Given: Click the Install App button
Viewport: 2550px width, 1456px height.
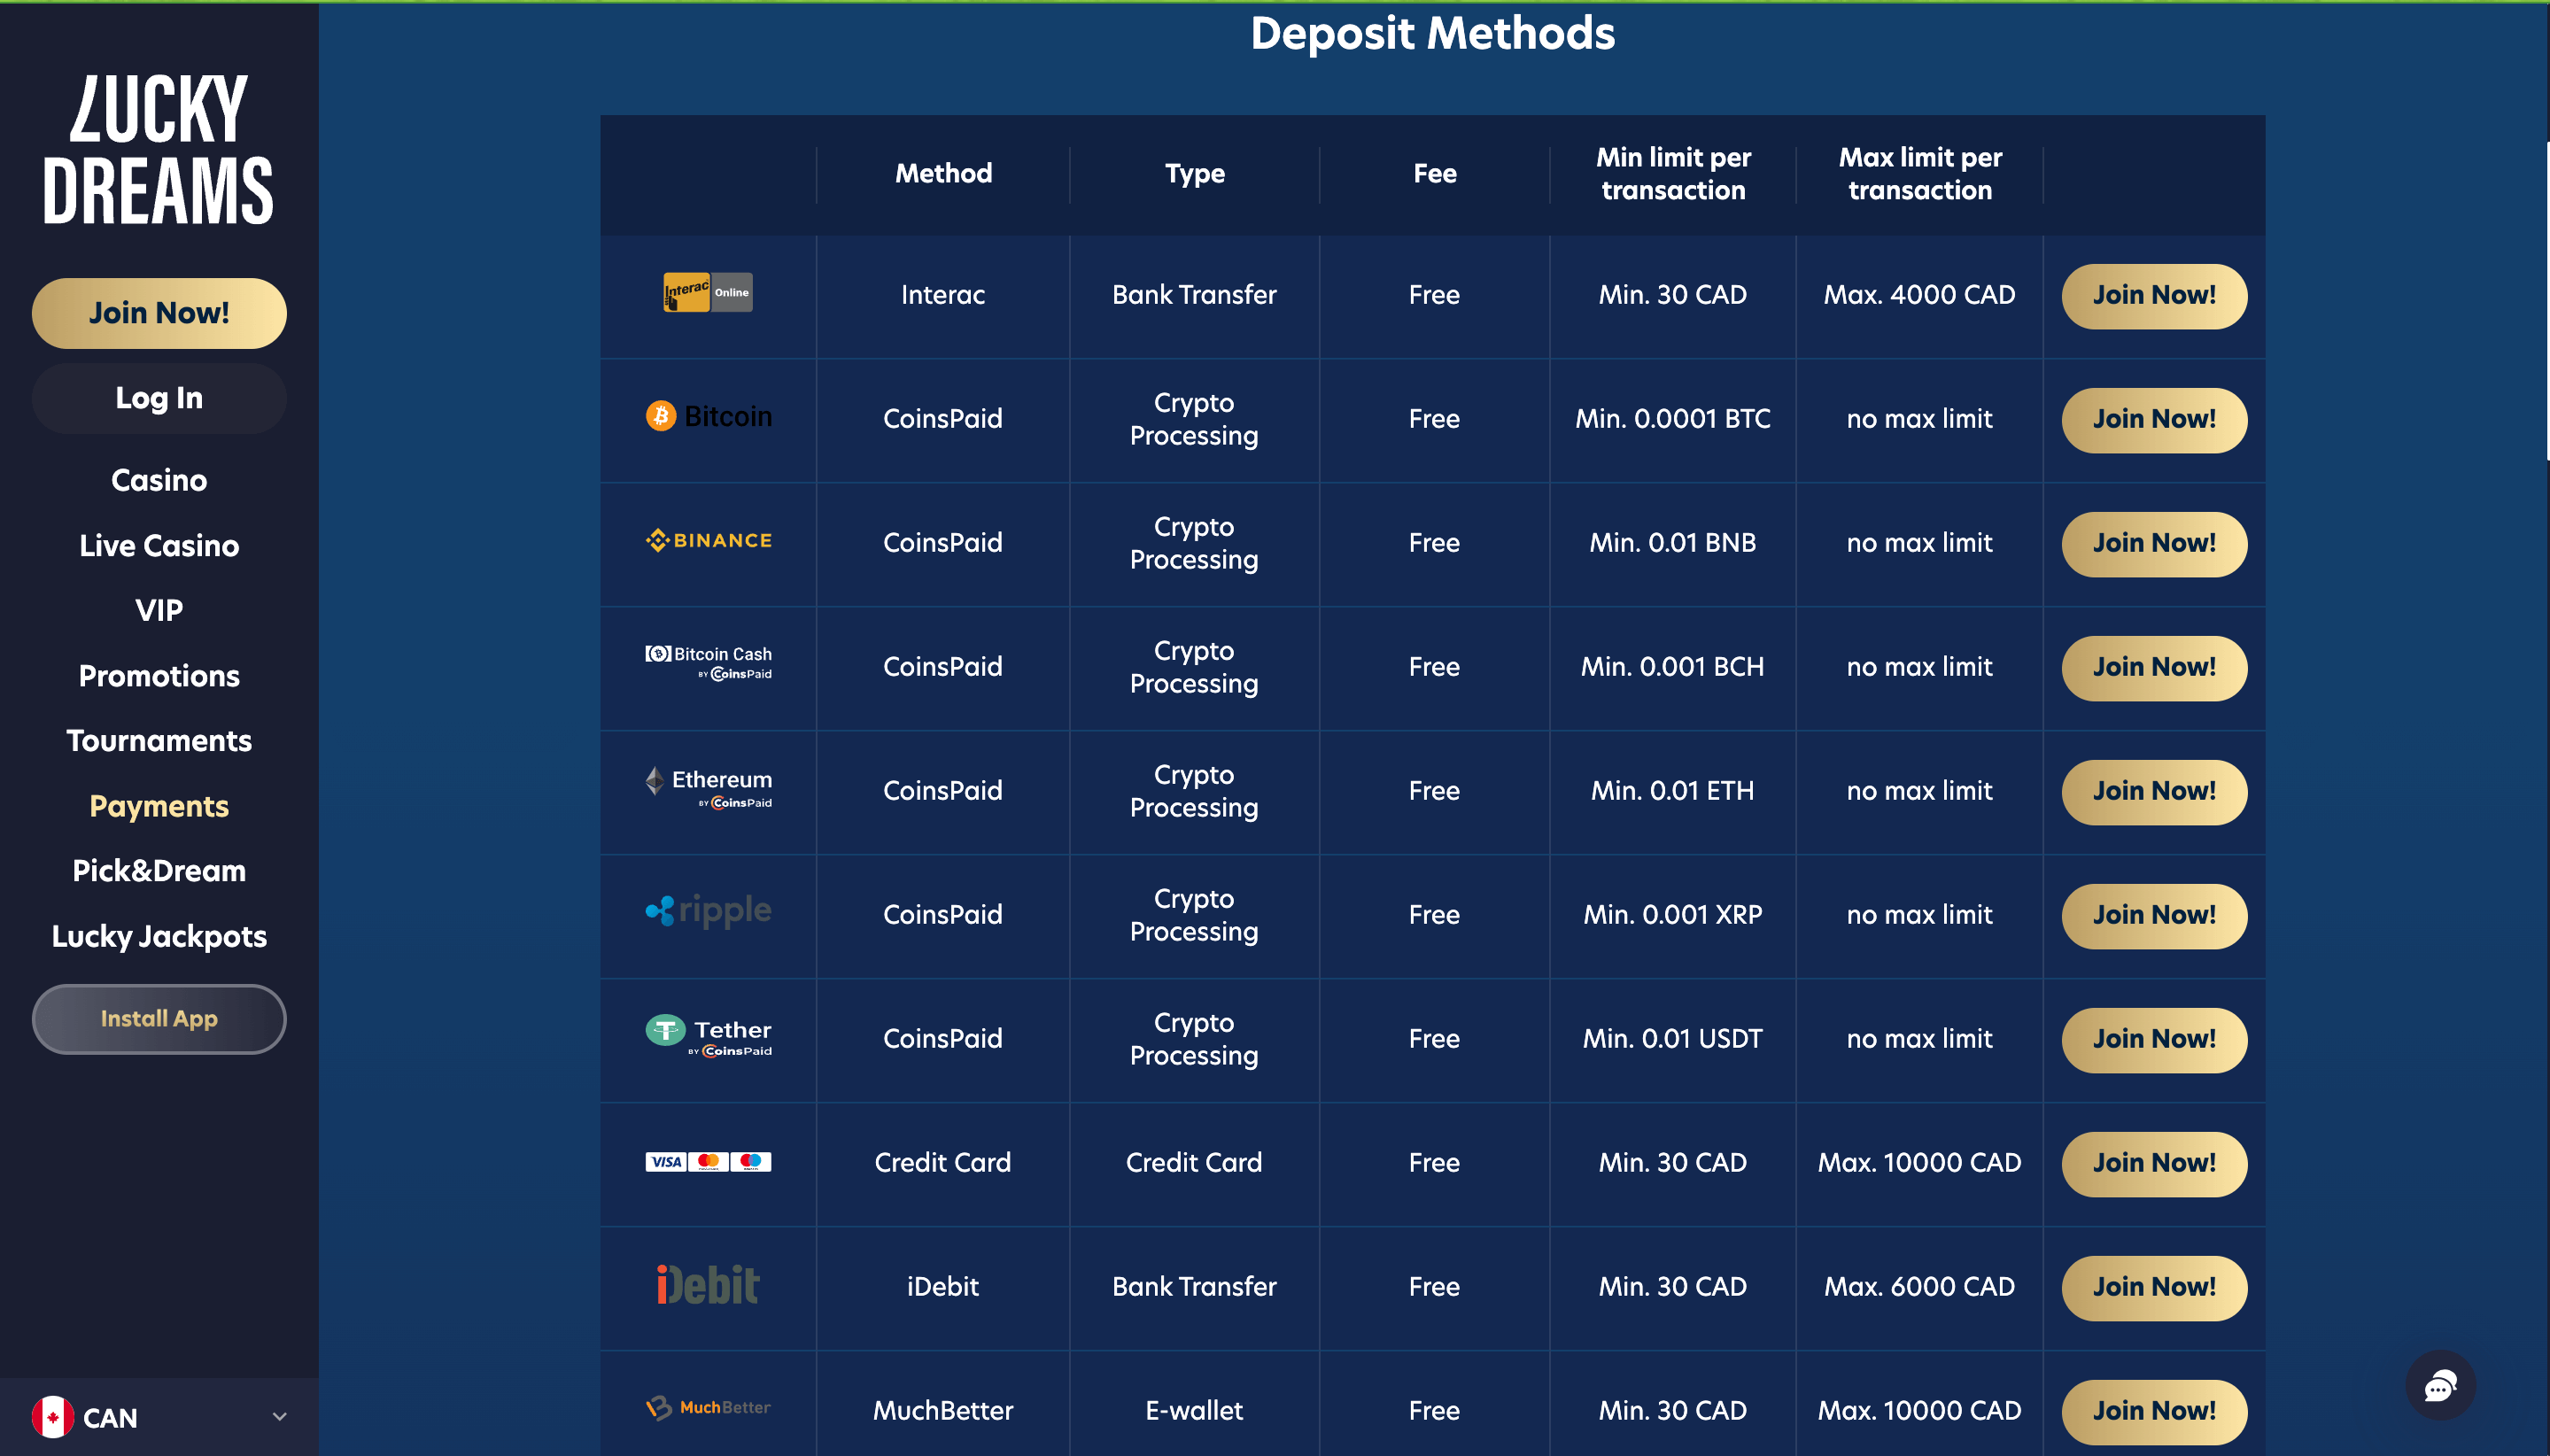Looking at the screenshot, I should (159, 1019).
